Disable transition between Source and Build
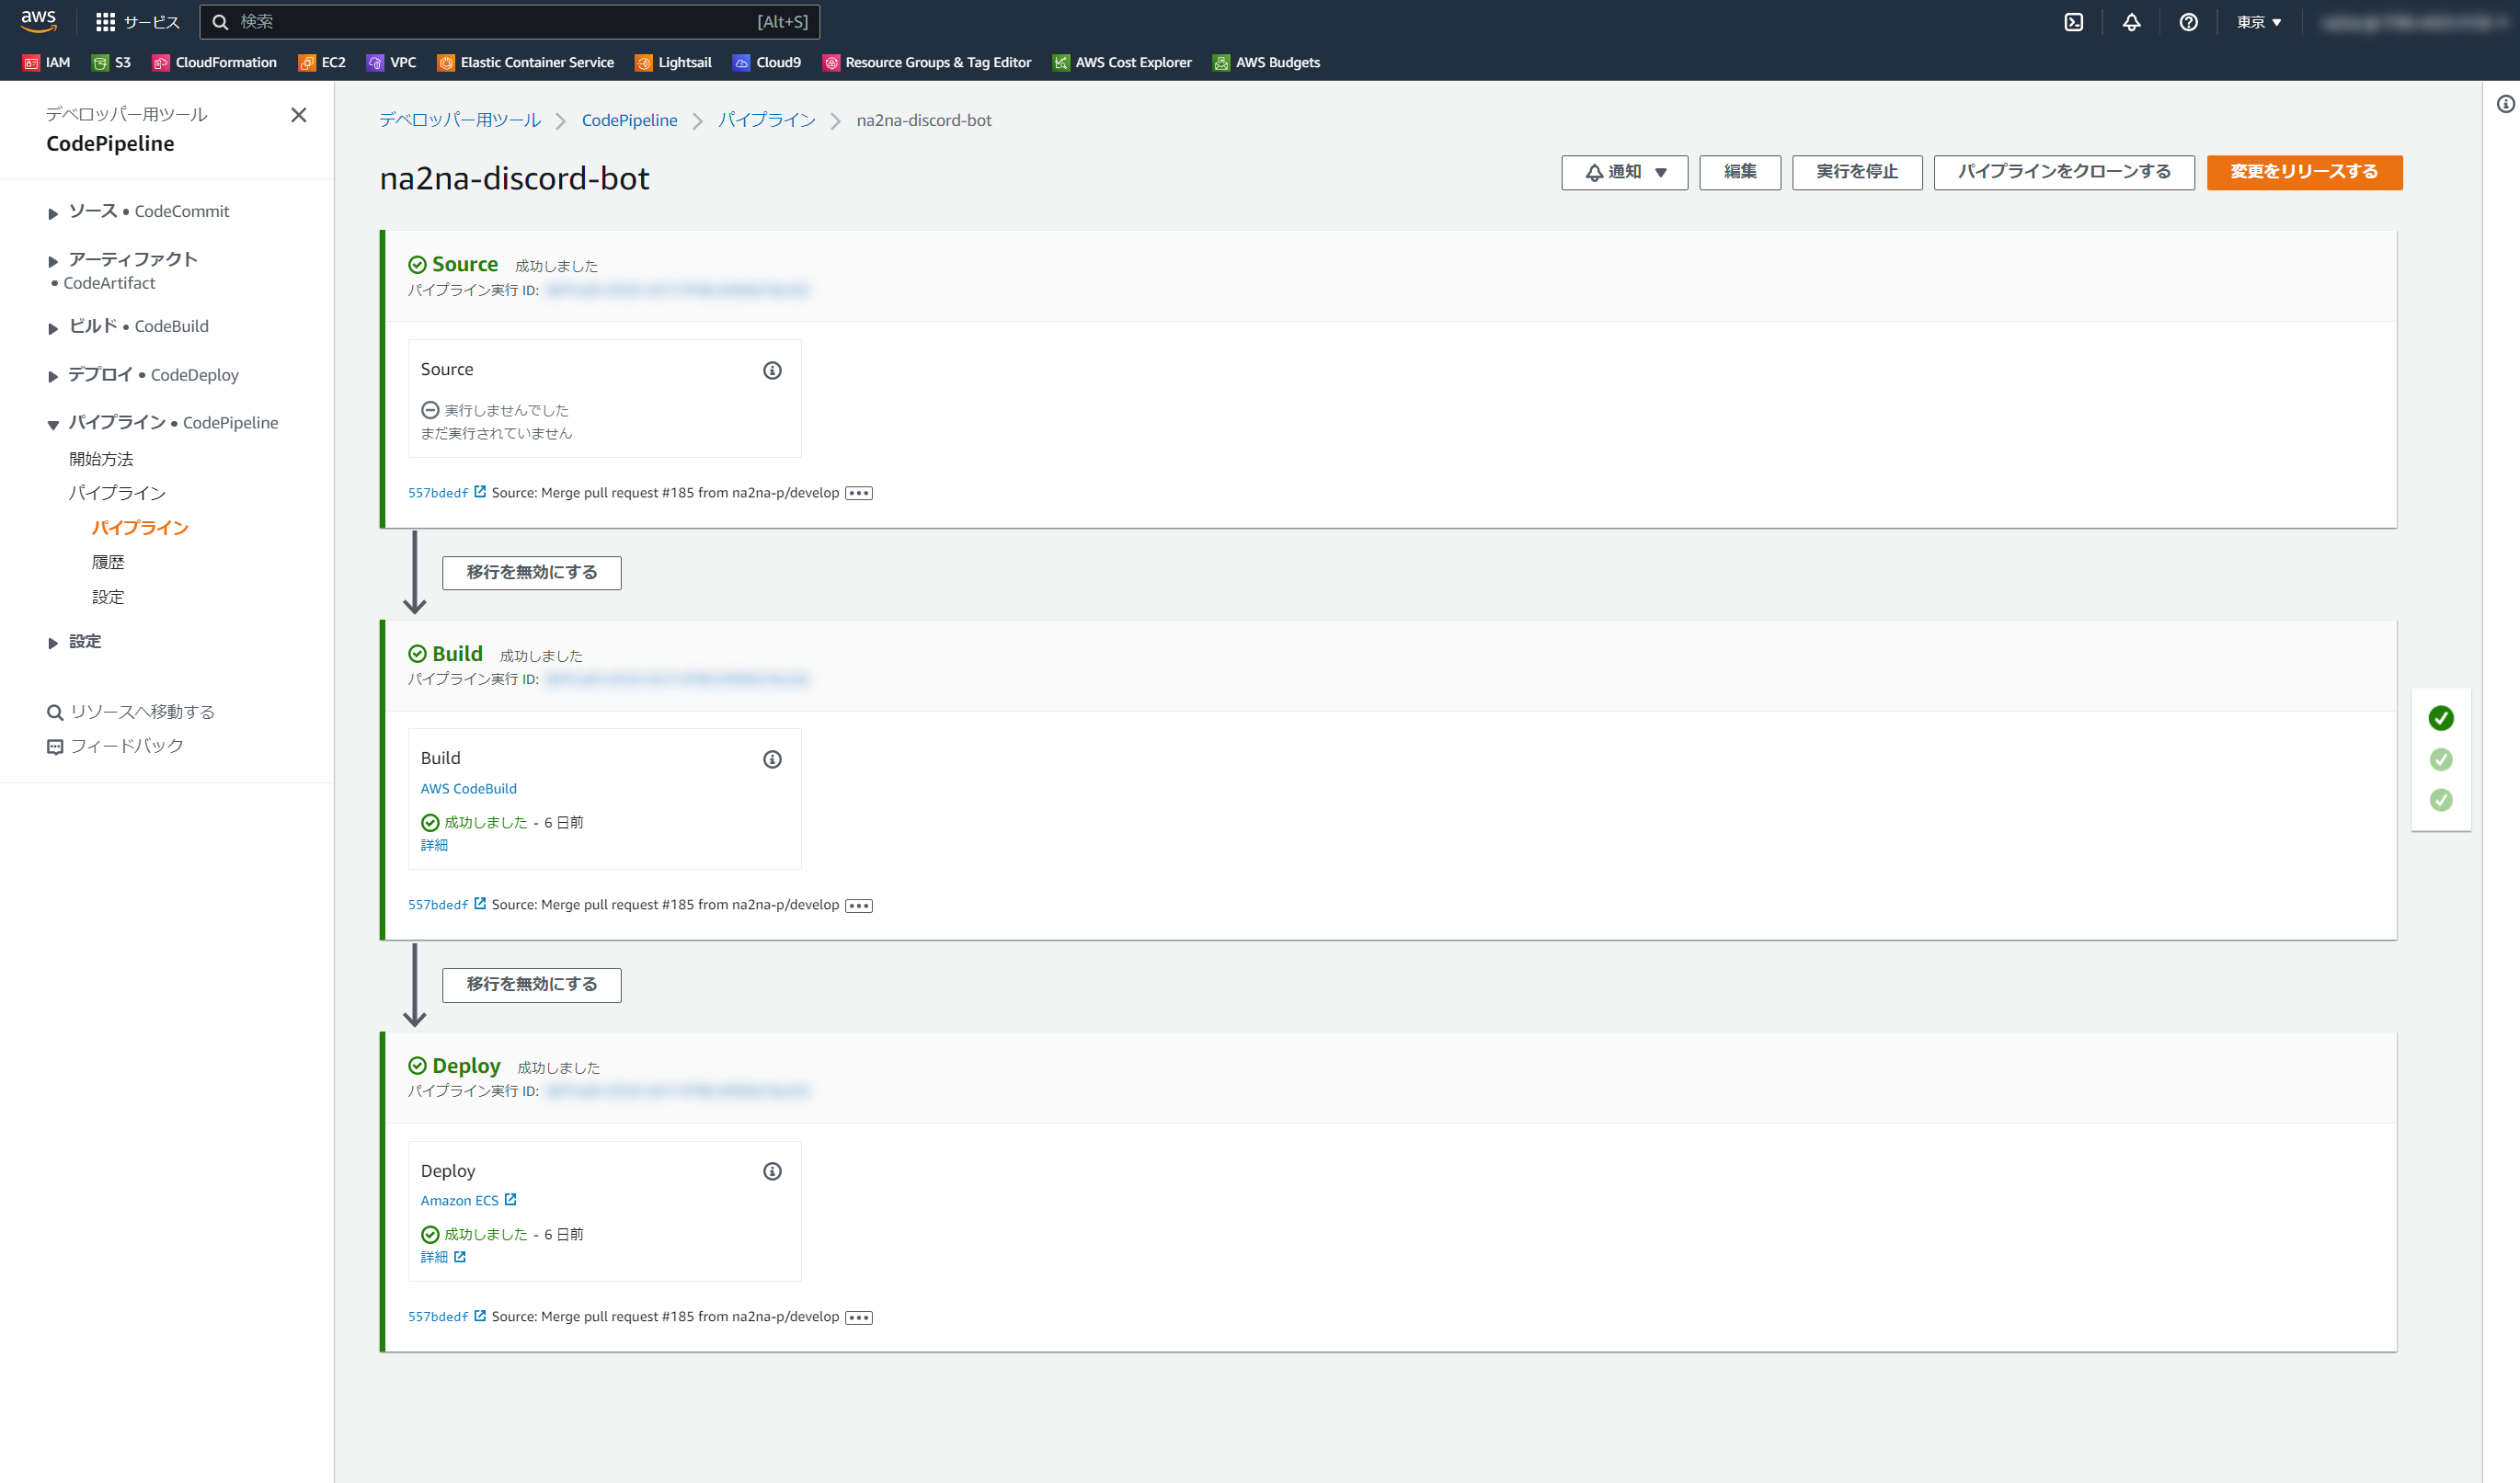This screenshot has width=2520, height=1483. 531,572
